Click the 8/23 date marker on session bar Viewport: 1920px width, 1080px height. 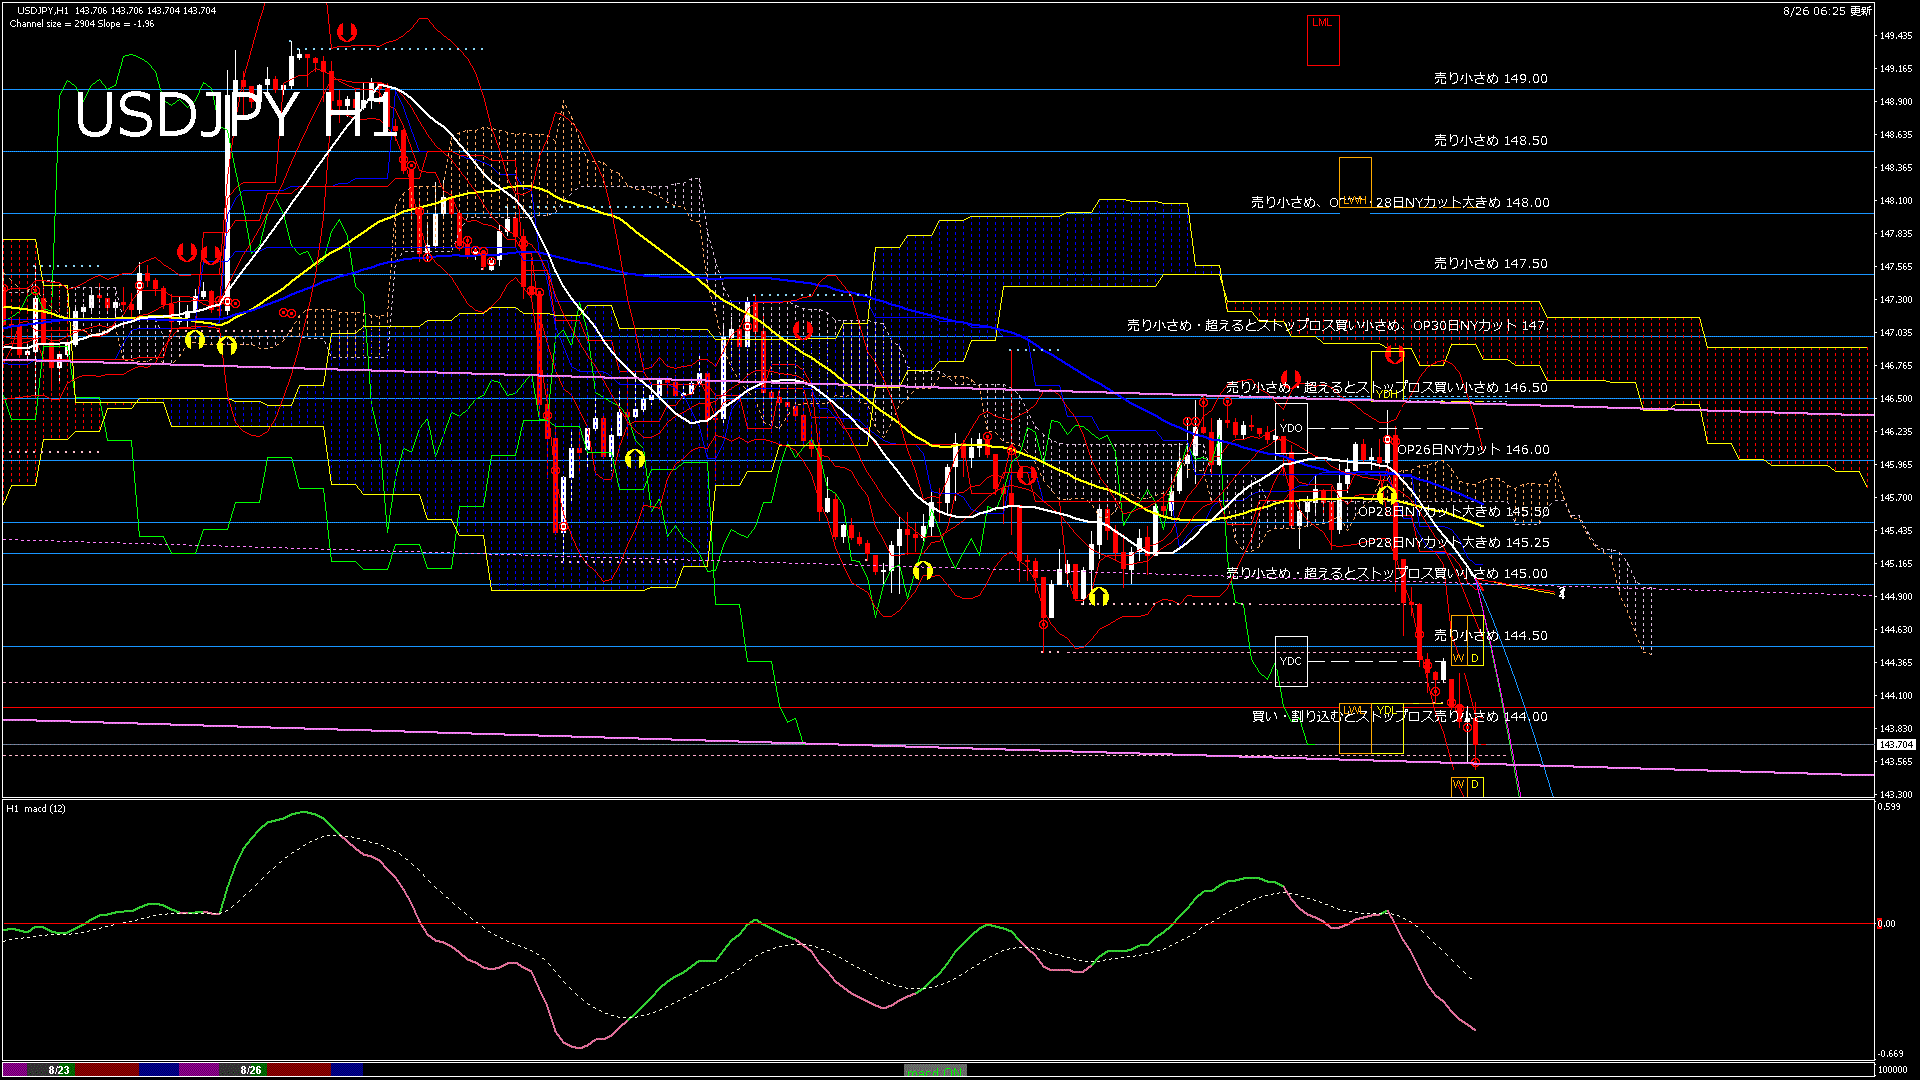(59, 1070)
